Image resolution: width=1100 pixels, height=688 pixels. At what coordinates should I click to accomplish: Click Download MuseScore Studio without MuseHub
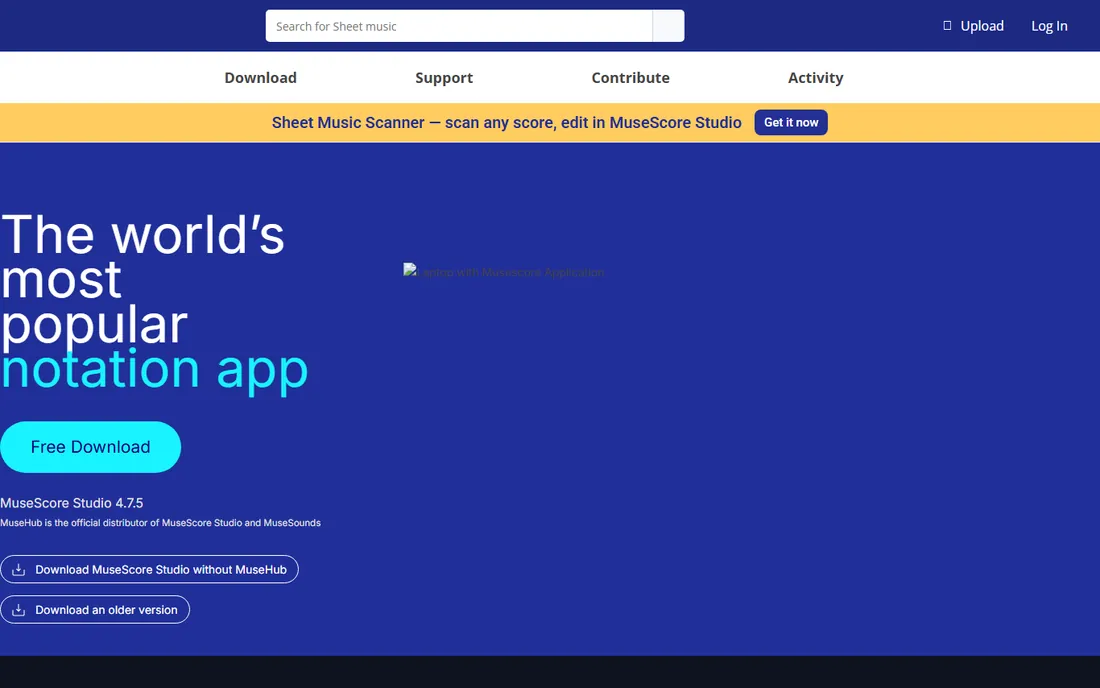[x=149, y=569]
